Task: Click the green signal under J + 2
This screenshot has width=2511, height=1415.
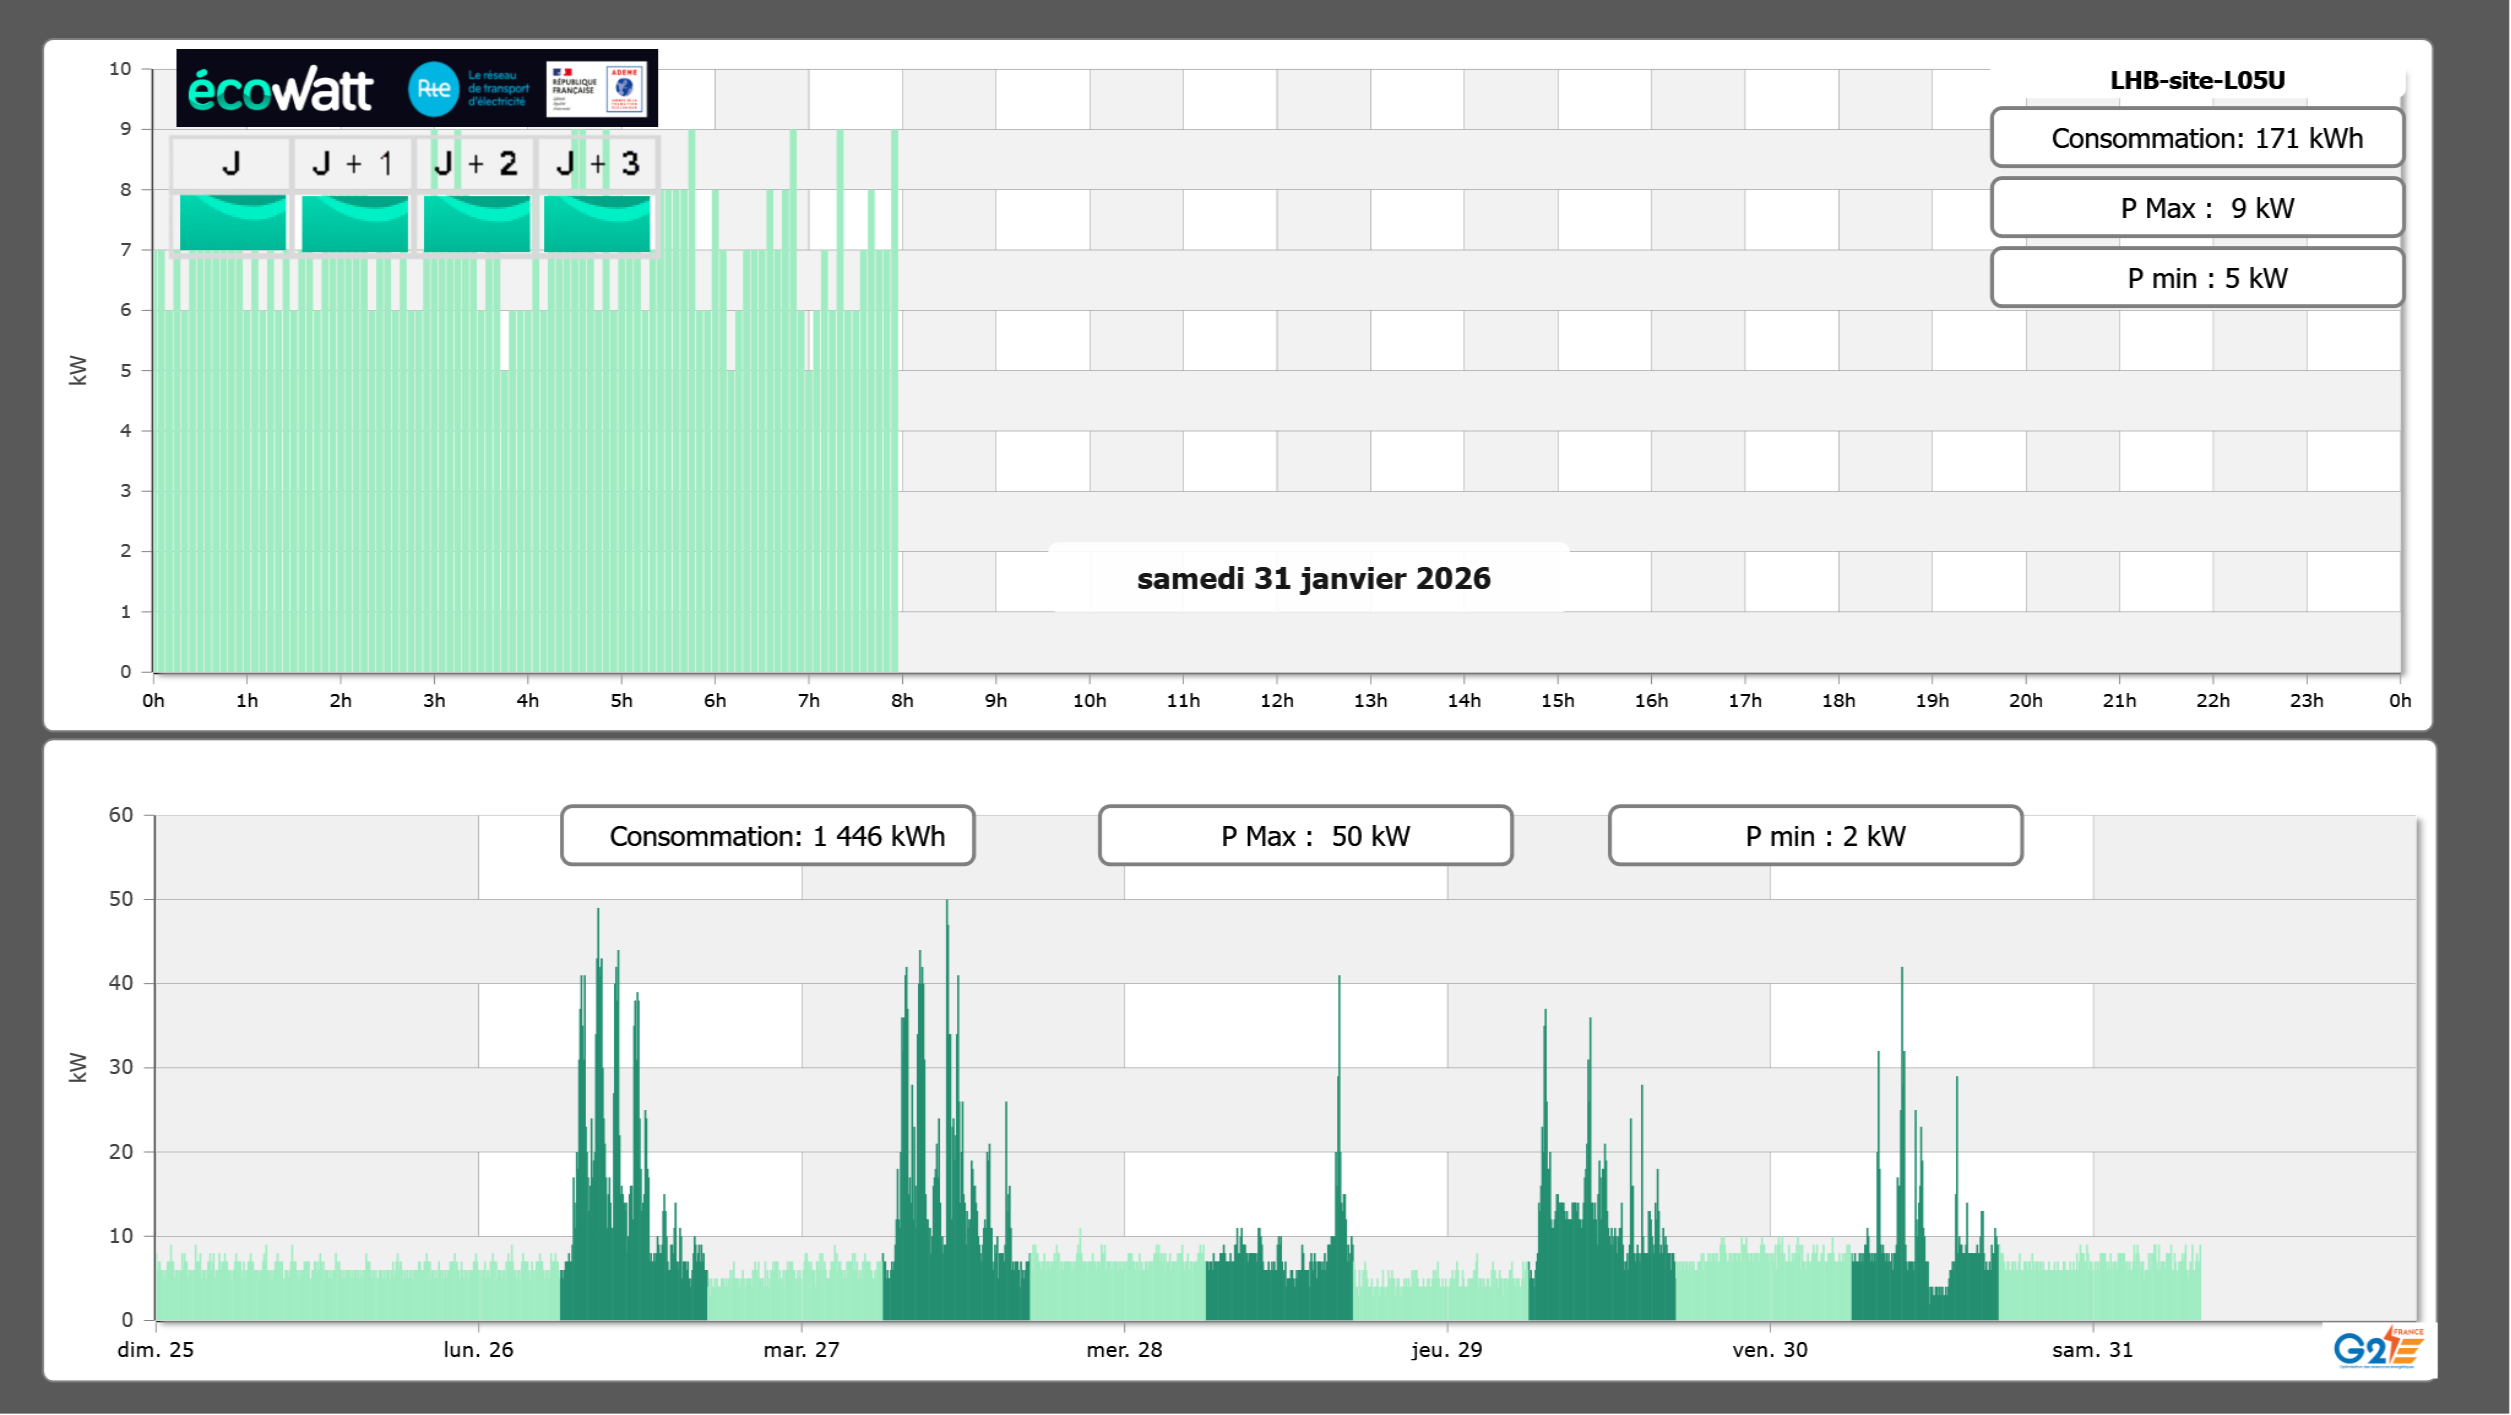Action: (476, 222)
